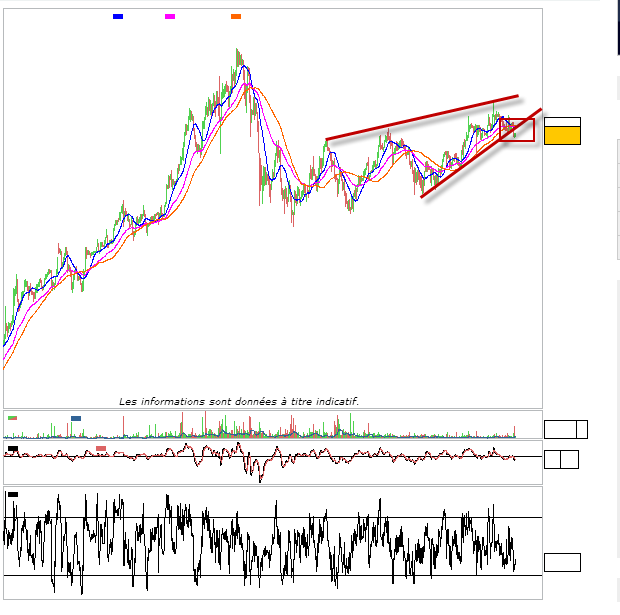Select the upper red resistance trendline
Viewport: 620px width, 615px height.
(x=420, y=118)
